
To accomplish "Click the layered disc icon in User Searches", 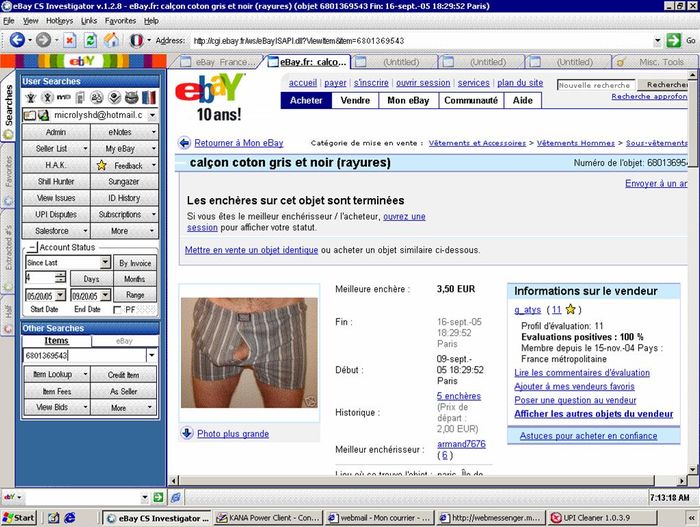I will [114, 97].
